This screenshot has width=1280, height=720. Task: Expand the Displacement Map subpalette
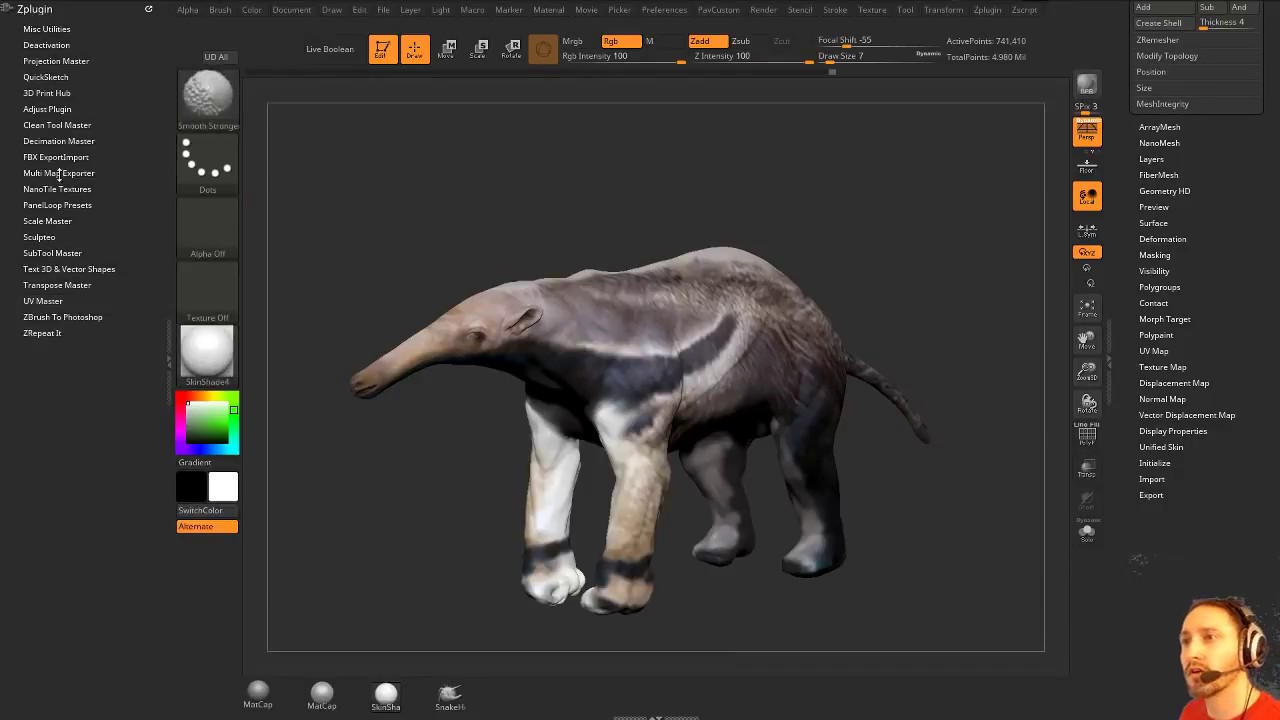[1174, 383]
